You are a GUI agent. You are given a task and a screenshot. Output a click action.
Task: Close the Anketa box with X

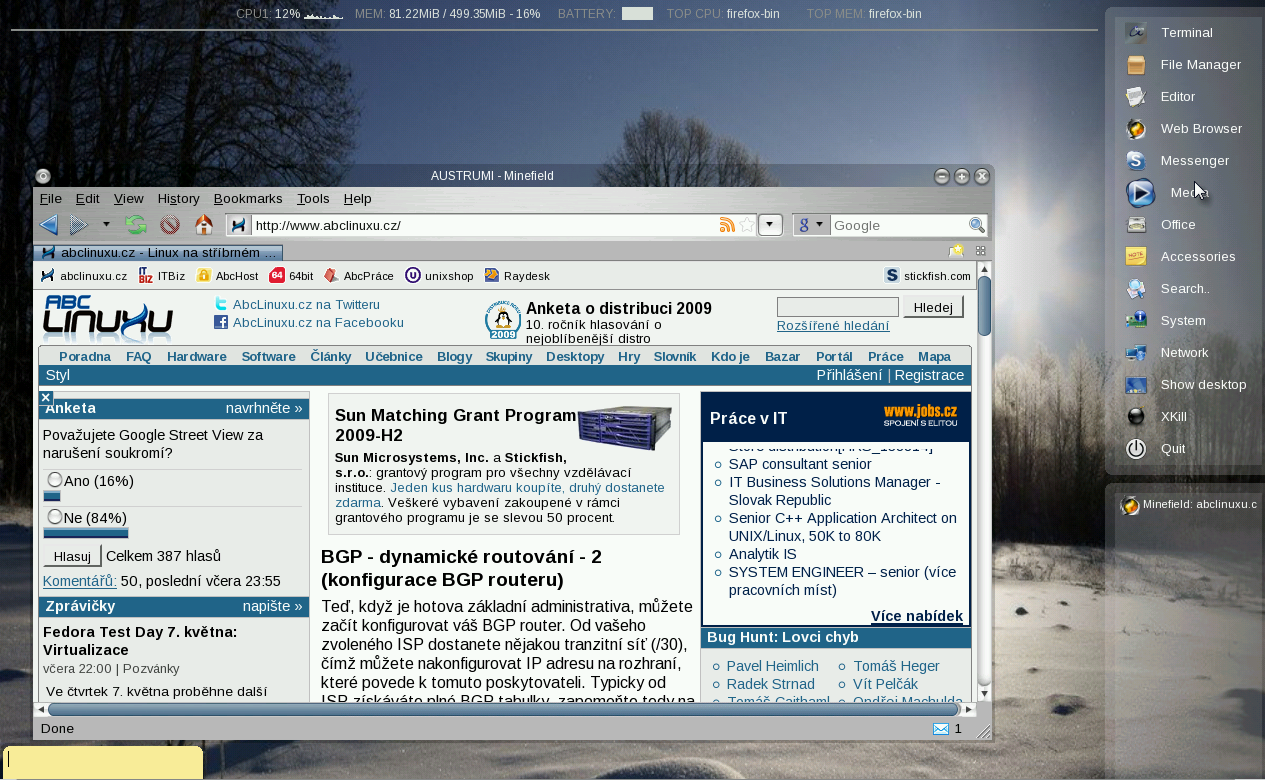click(46, 398)
